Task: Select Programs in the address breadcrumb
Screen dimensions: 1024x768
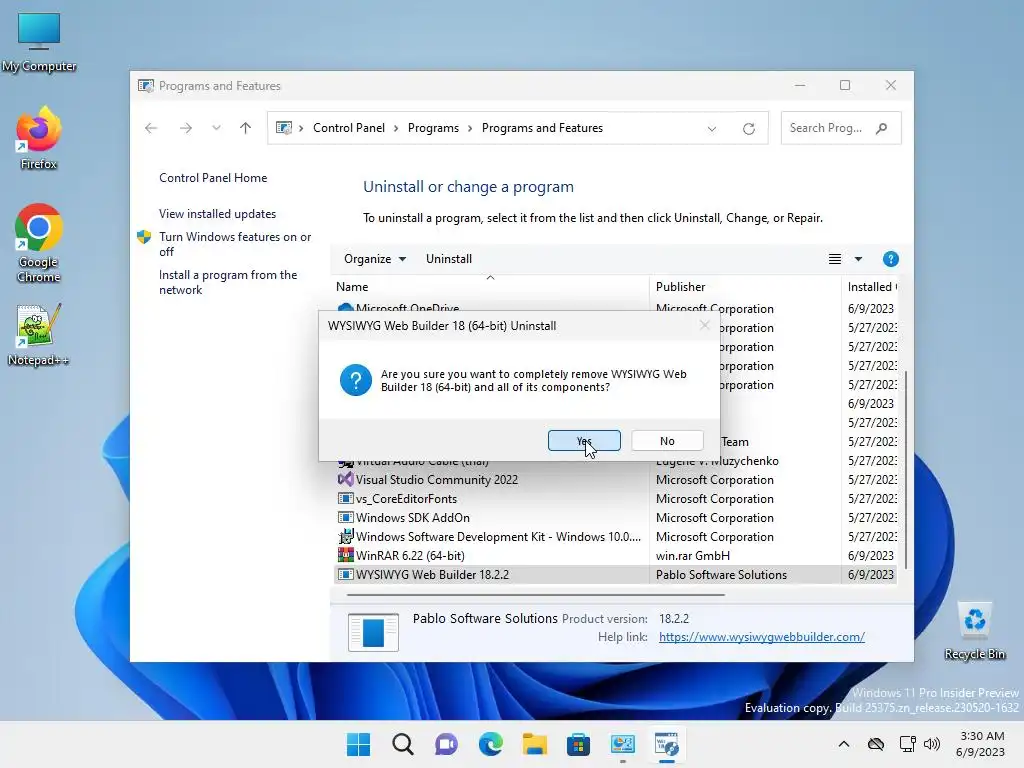Action: [433, 128]
